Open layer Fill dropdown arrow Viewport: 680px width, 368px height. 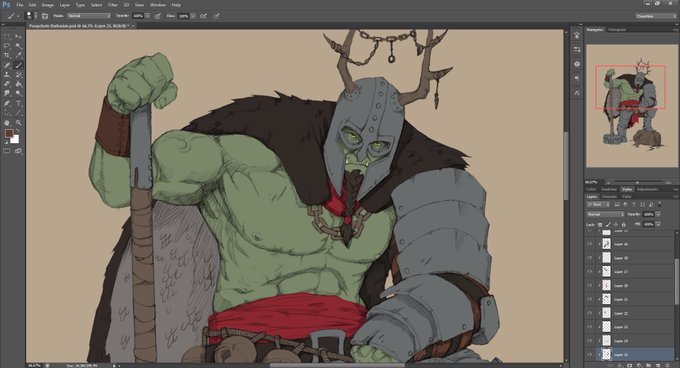pos(658,225)
